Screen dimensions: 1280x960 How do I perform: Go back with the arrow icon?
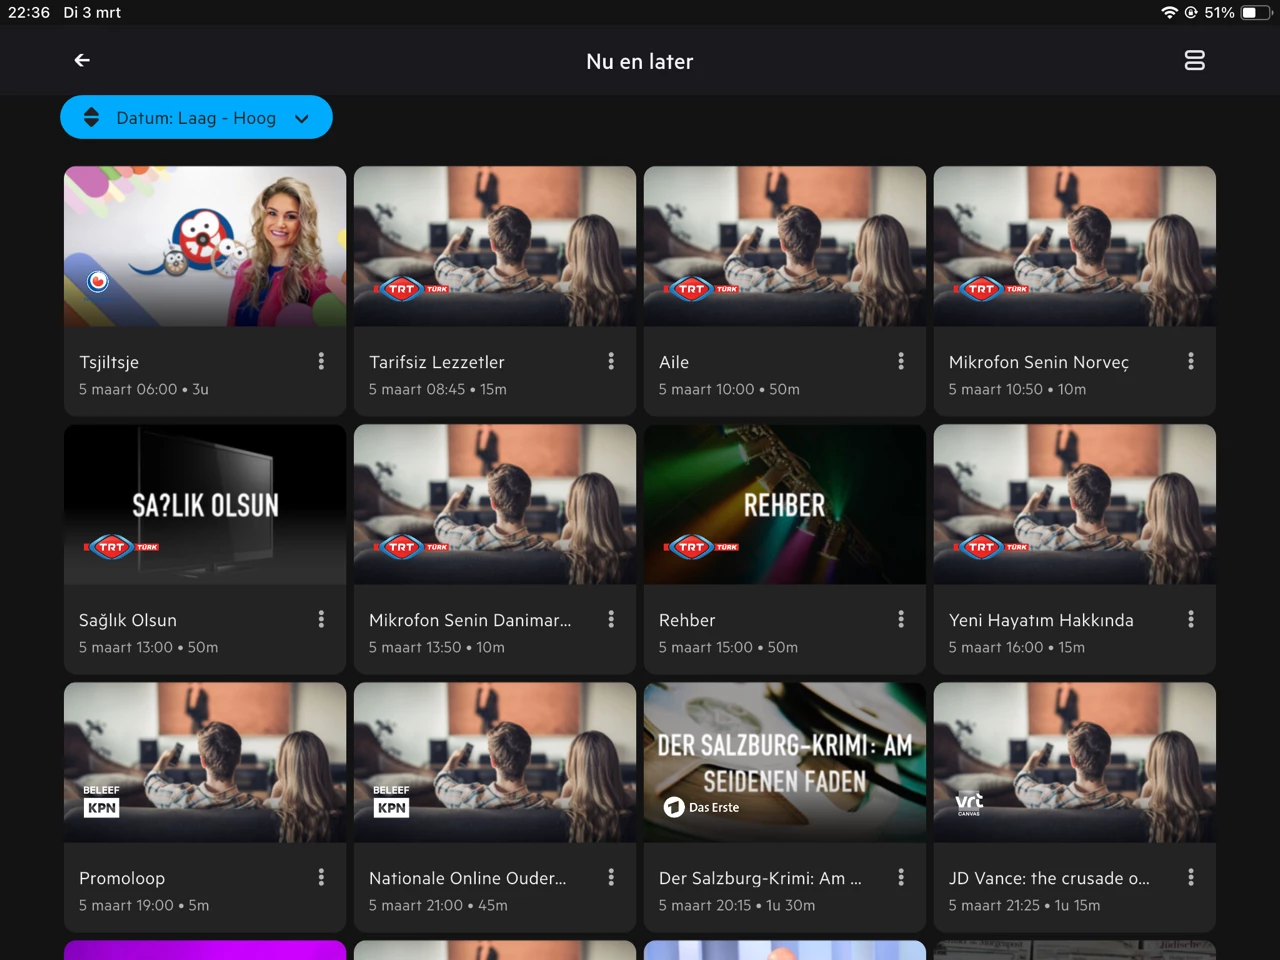pos(82,61)
